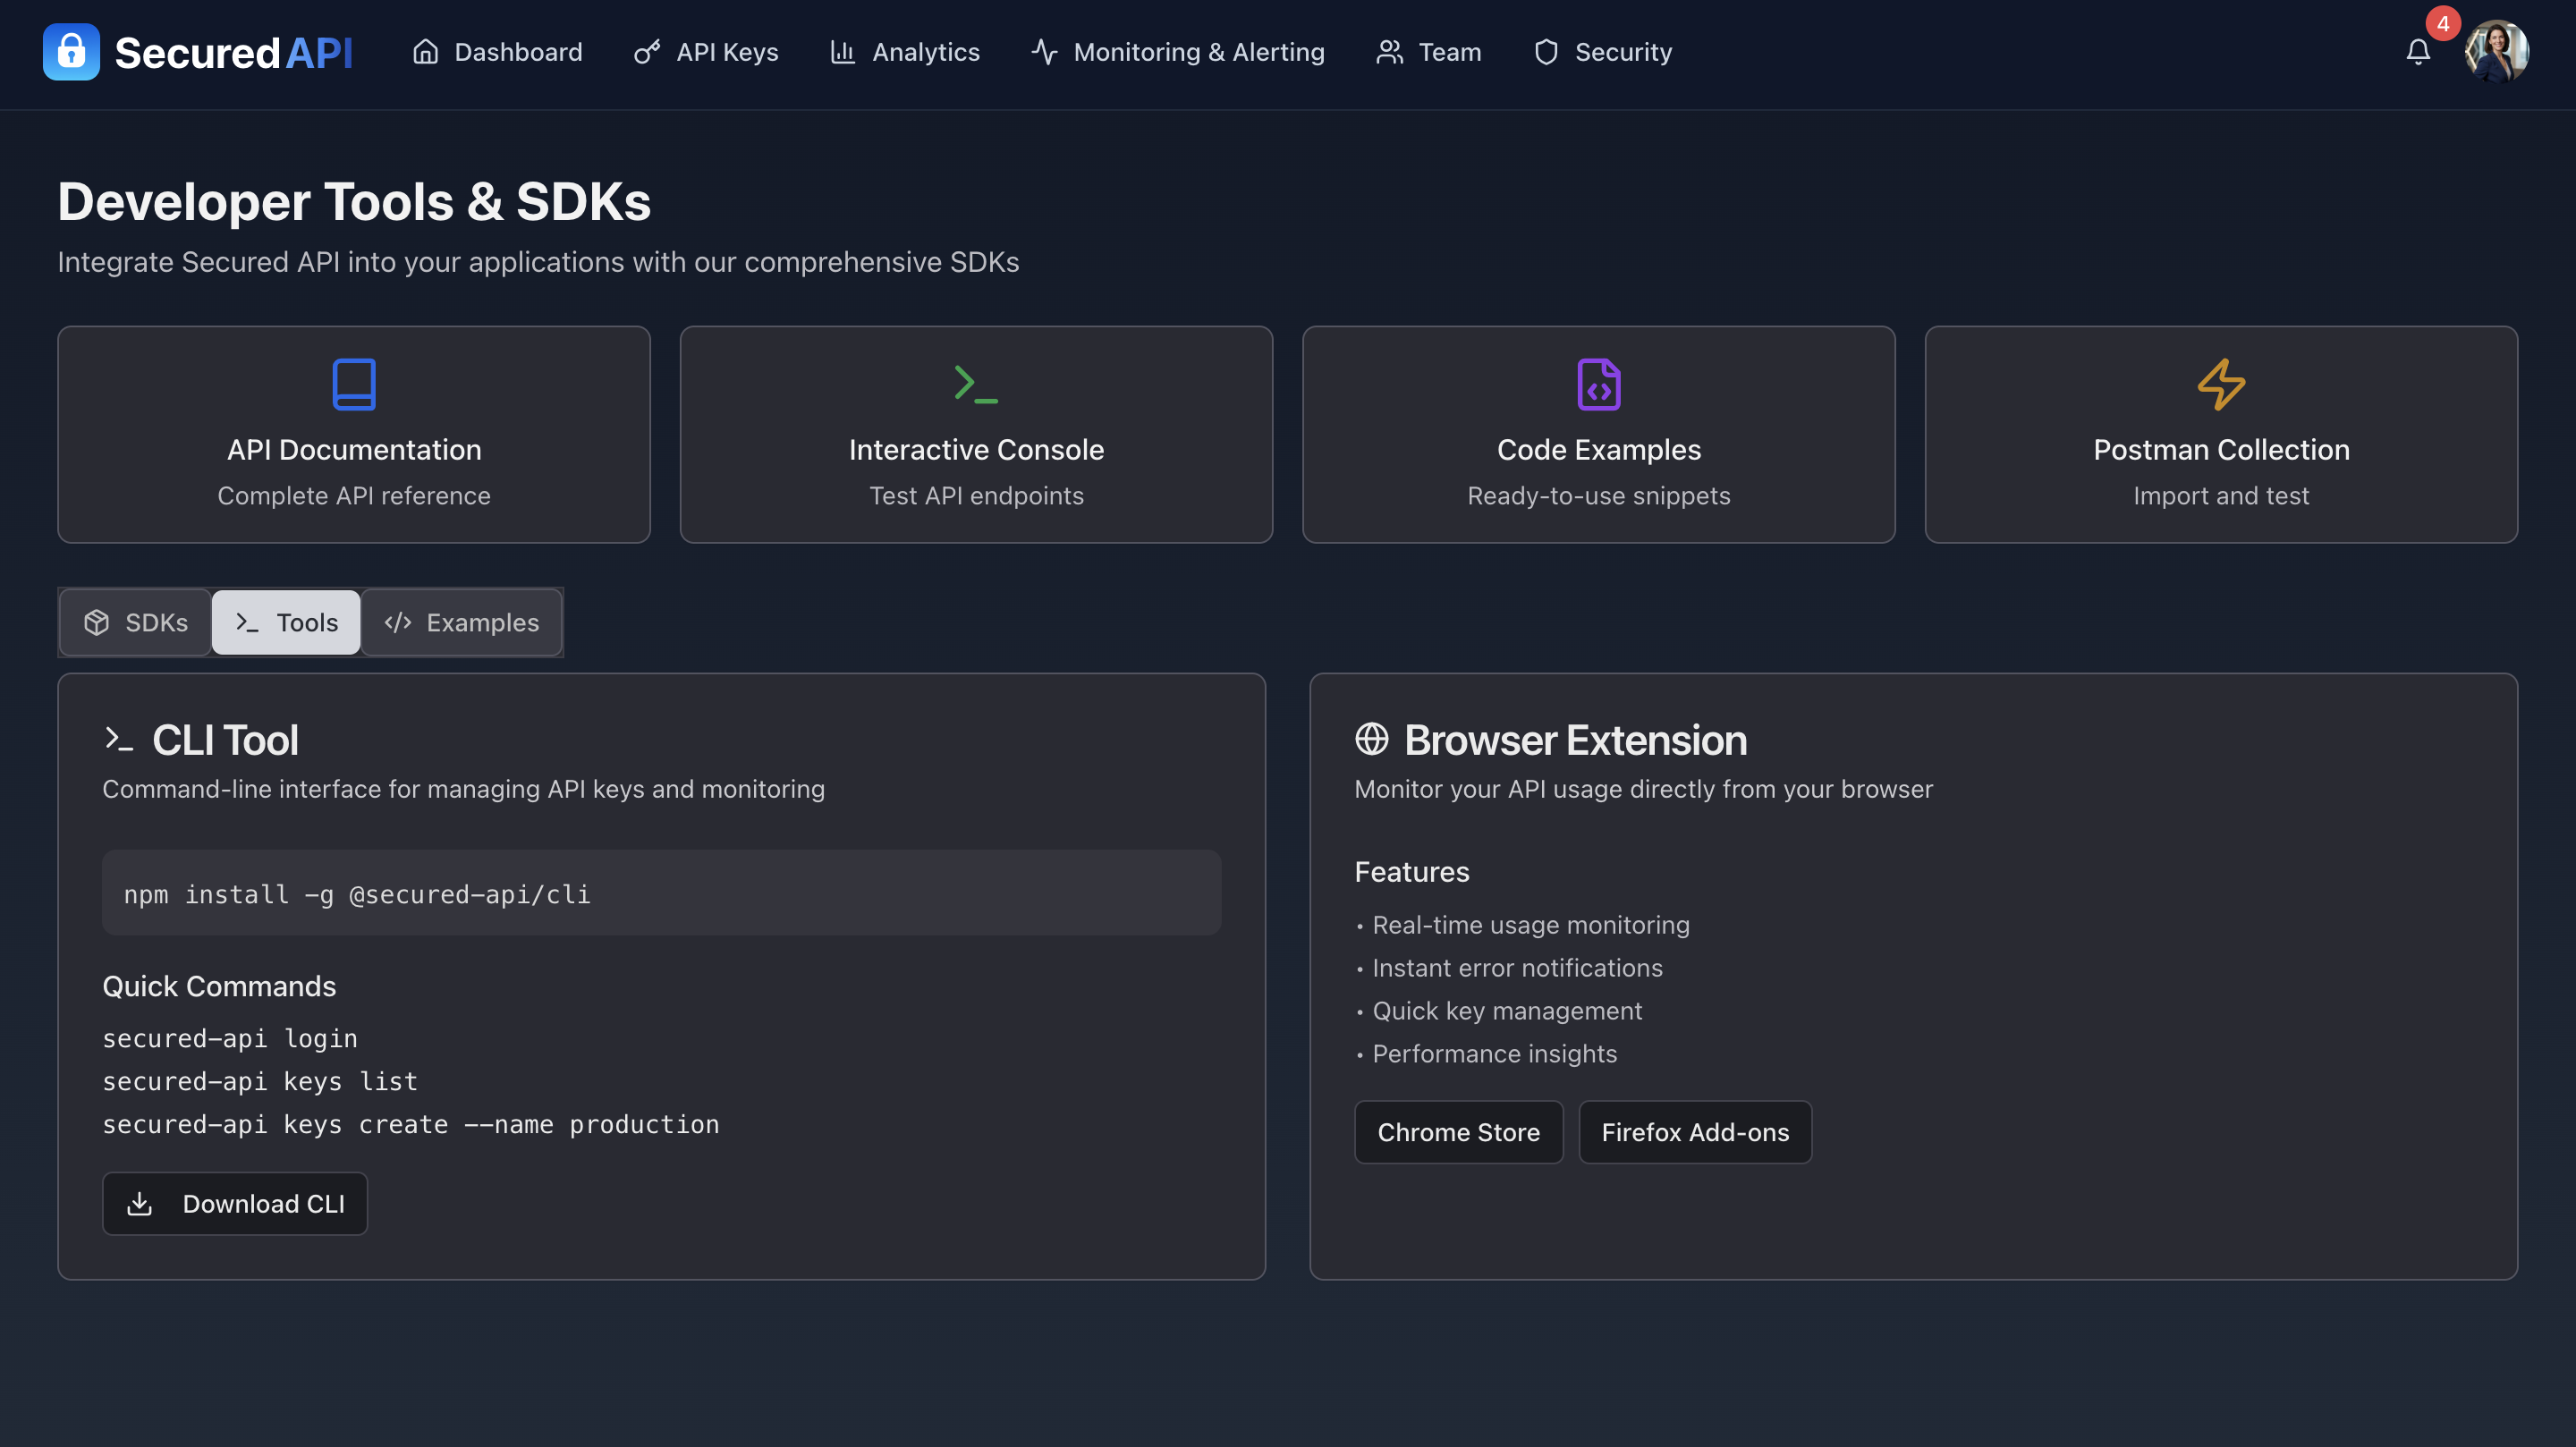Screen dimensions: 2576x1447
Task: Navigate to the Analytics section
Action: [904, 52]
